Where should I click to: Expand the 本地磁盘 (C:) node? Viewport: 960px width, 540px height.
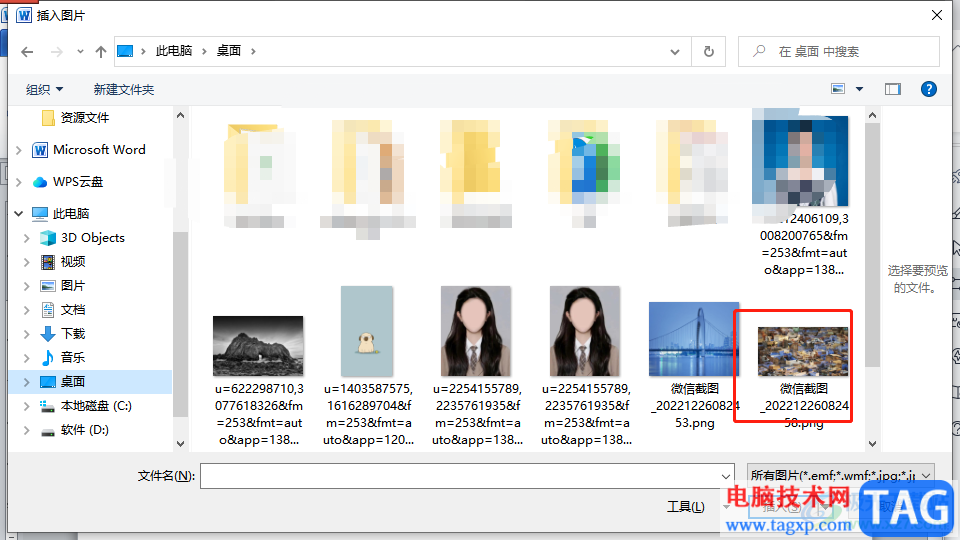(x=26, y=406)
